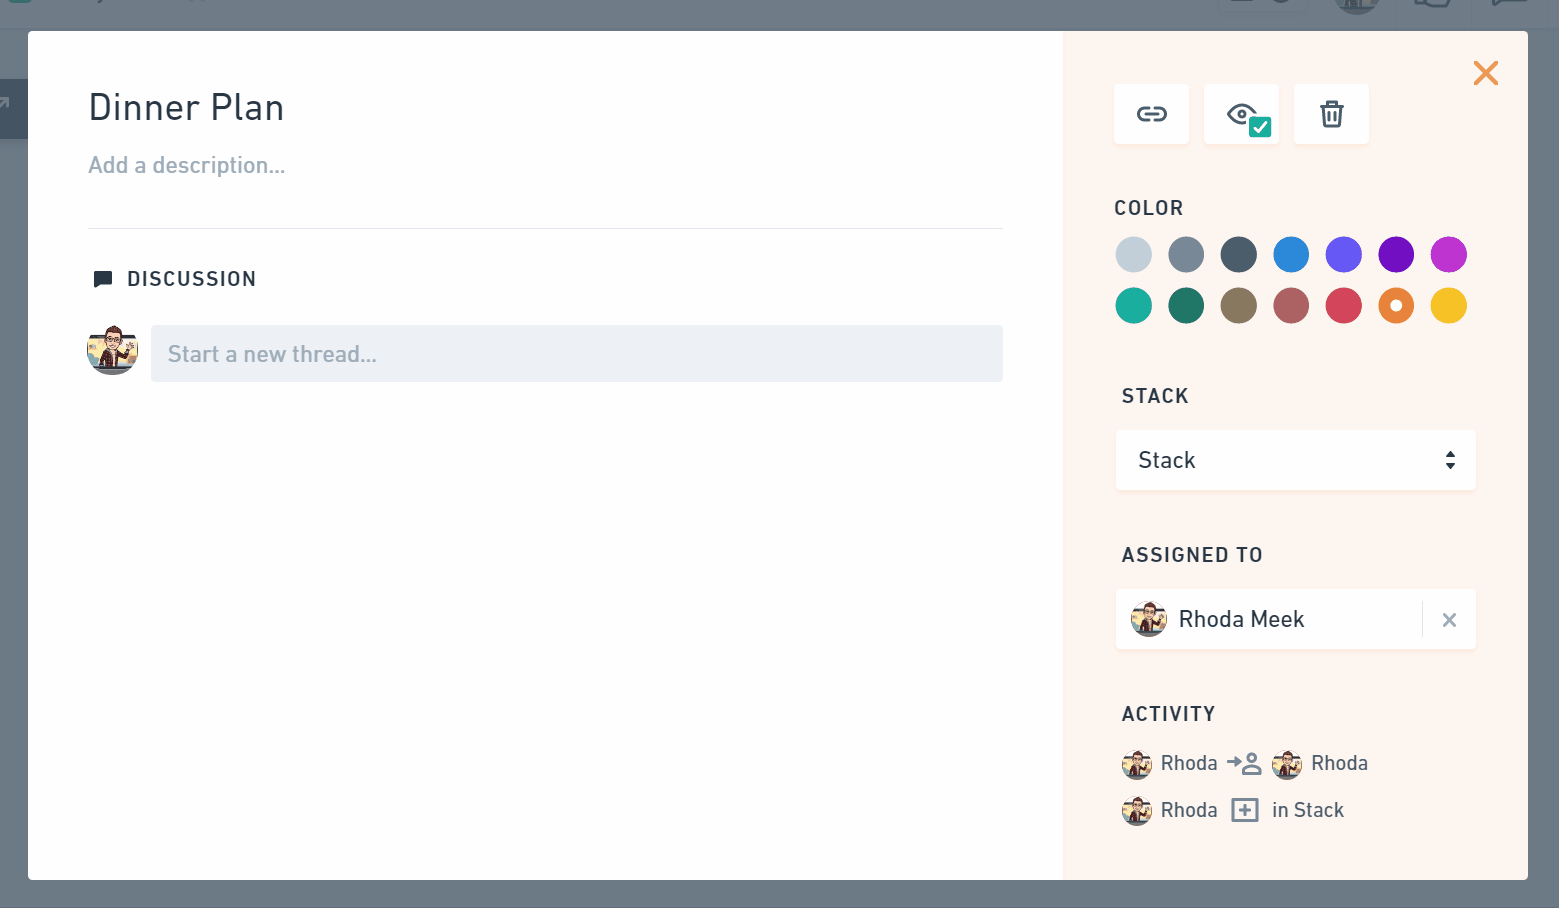The width and height of the screenshot is (1559, 908).
Task: Toggle the watch eye icon
Action: pyautogui.click(x=1242, y=114)
